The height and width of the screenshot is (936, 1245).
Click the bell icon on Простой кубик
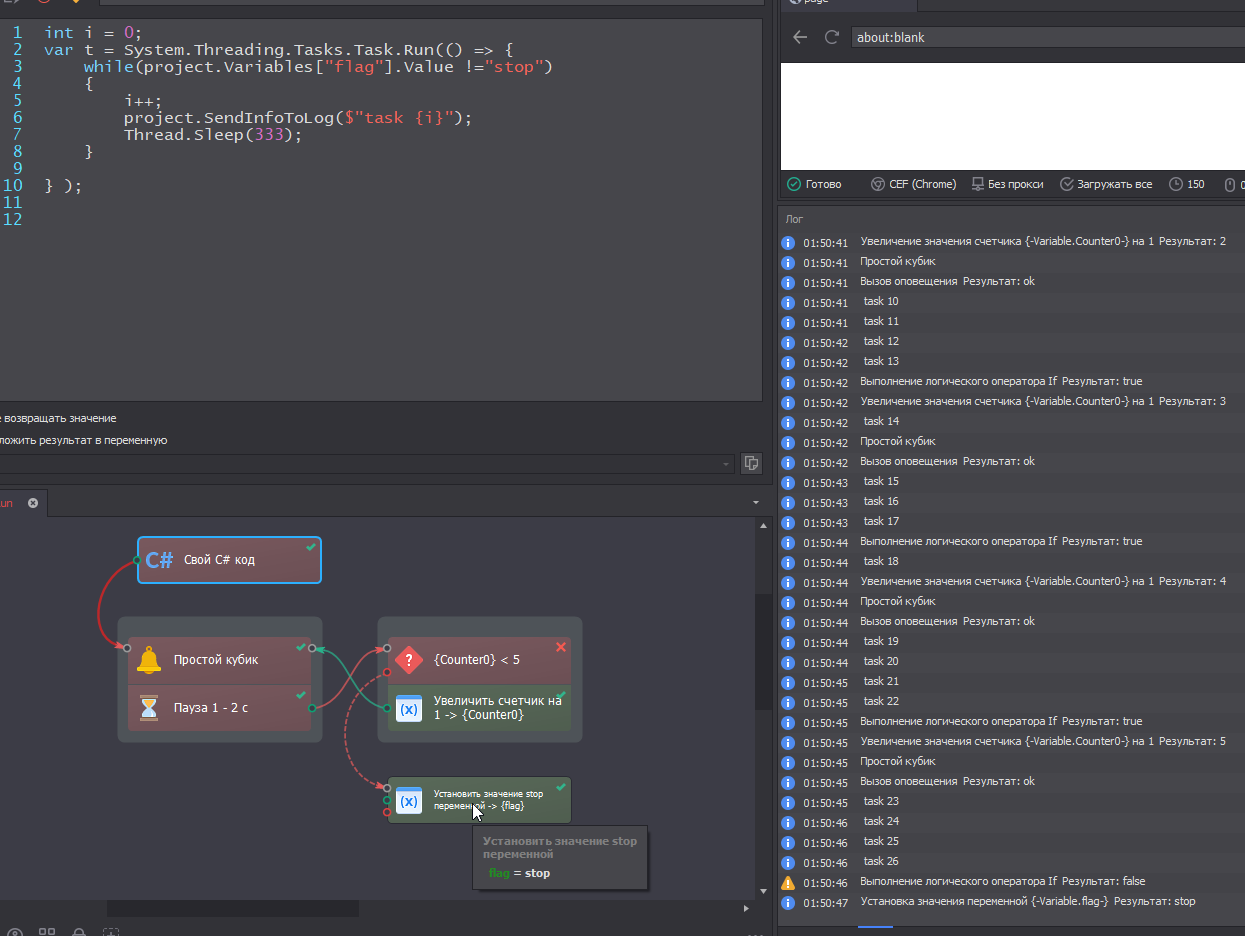point(149,660)
